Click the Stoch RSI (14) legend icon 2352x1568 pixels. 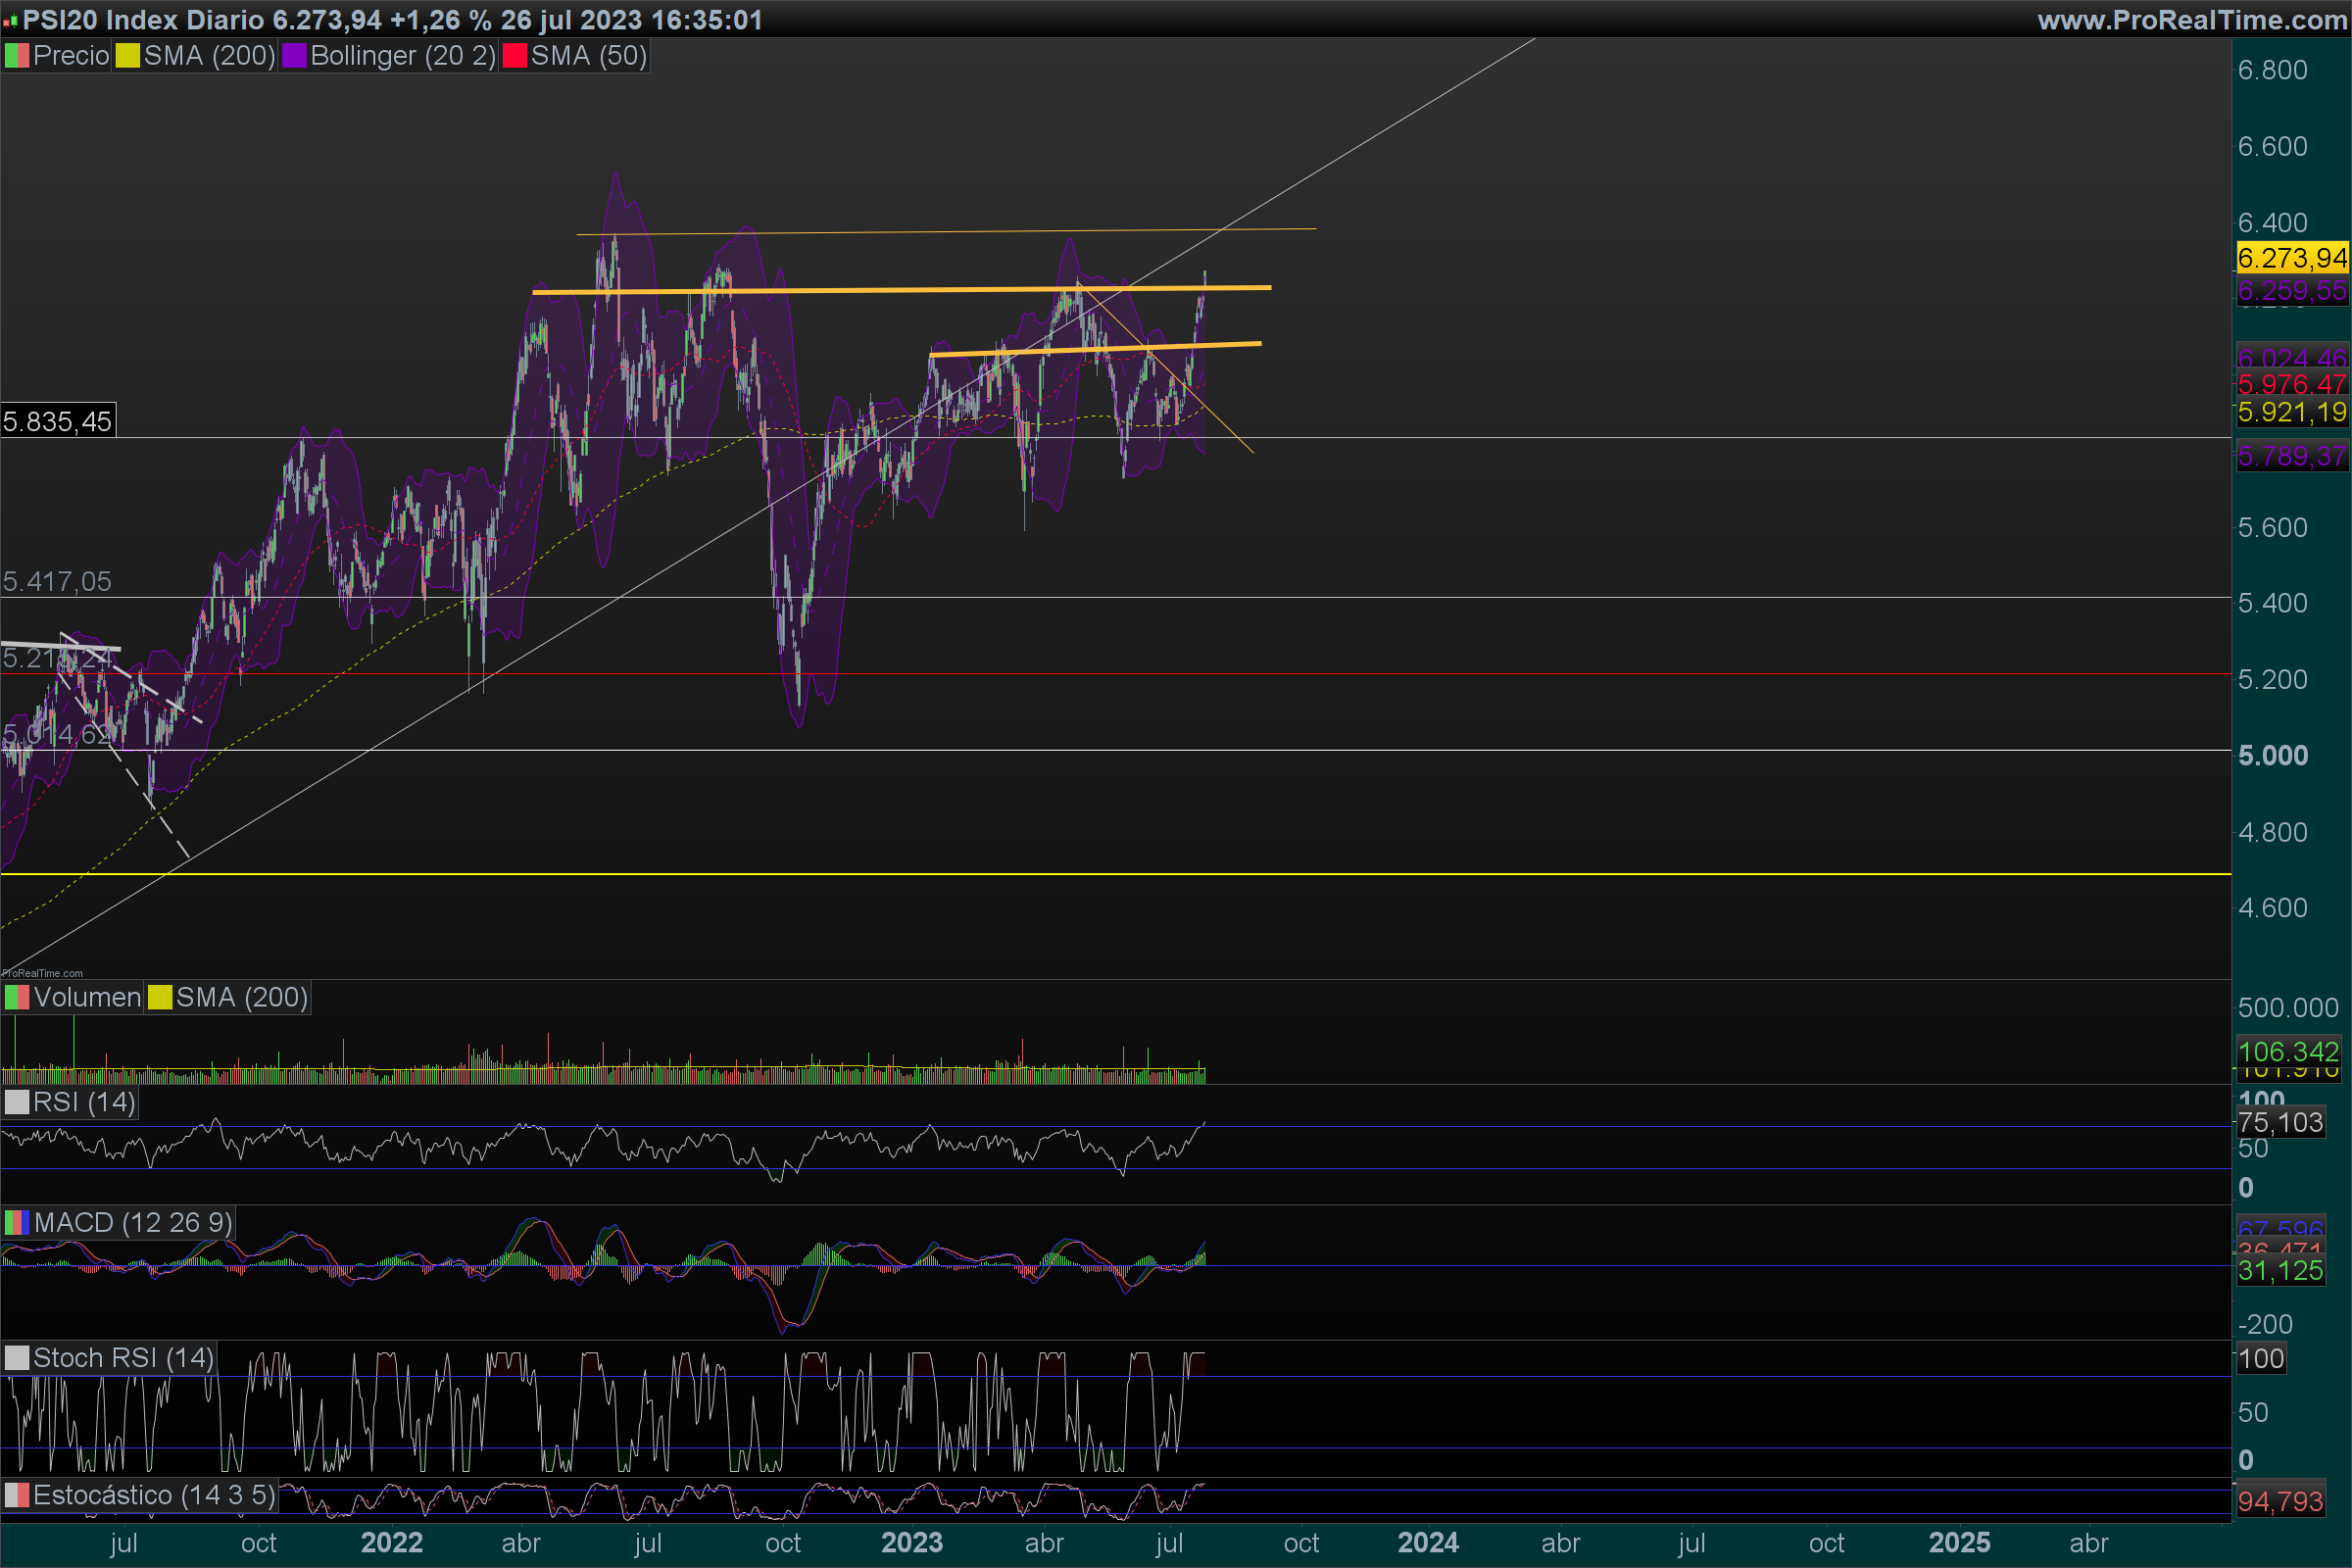coord(17,1357)
